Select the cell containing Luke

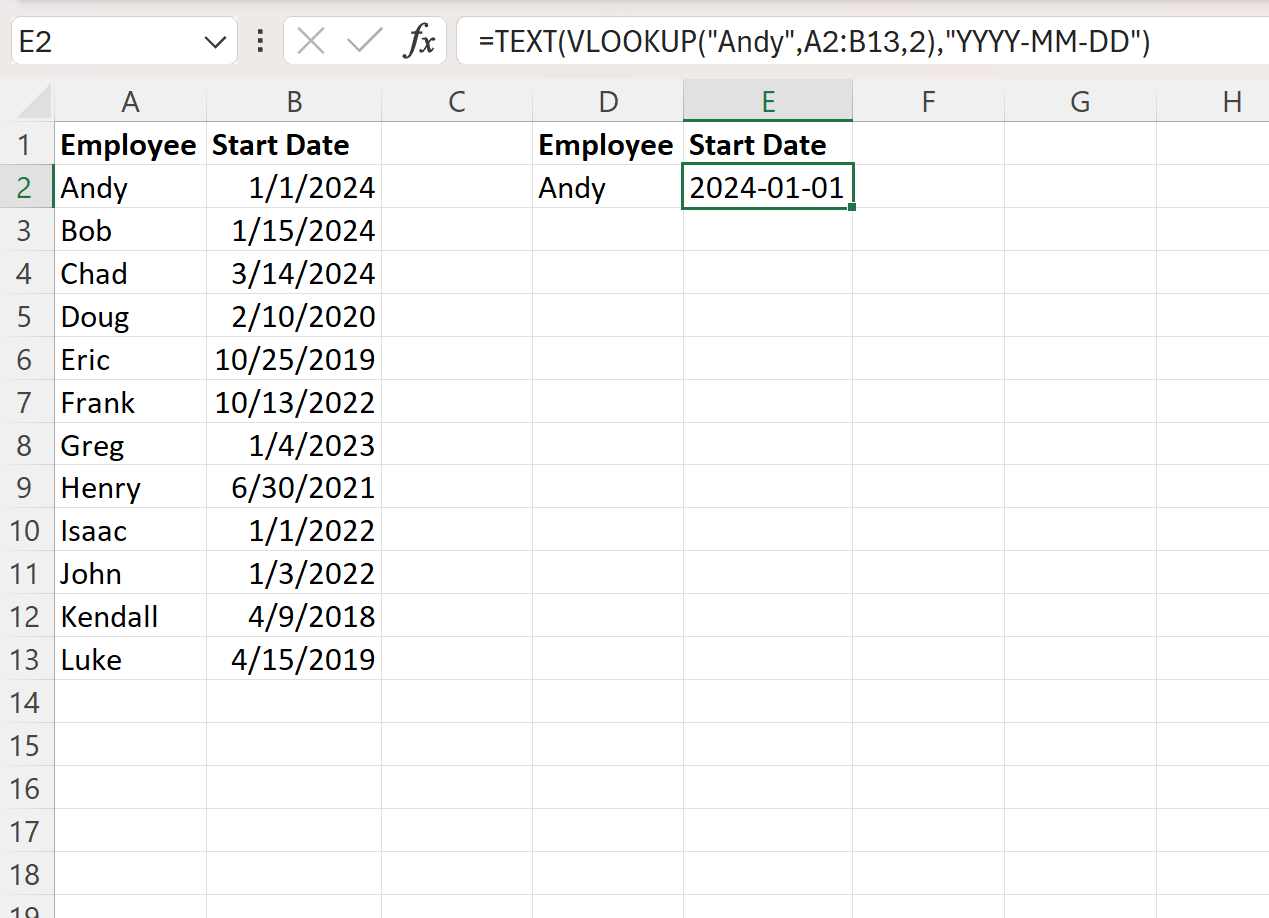pos(130,660)
